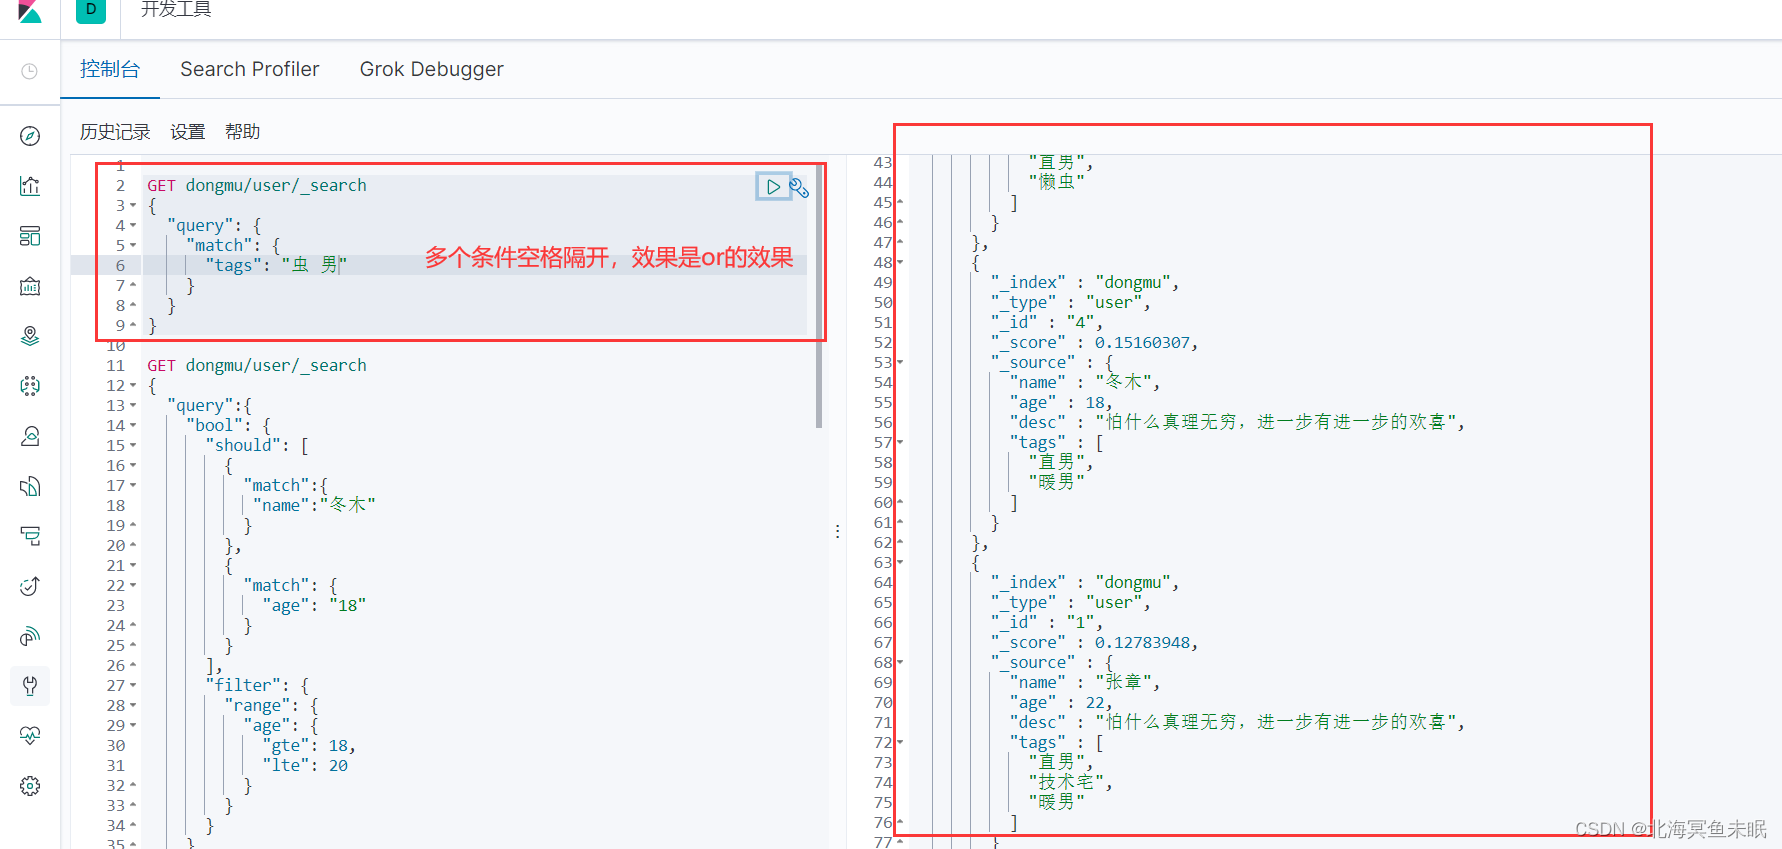
Task: Click the first GET dongmu/user/_search line
Action: click(x=257, y=185)
